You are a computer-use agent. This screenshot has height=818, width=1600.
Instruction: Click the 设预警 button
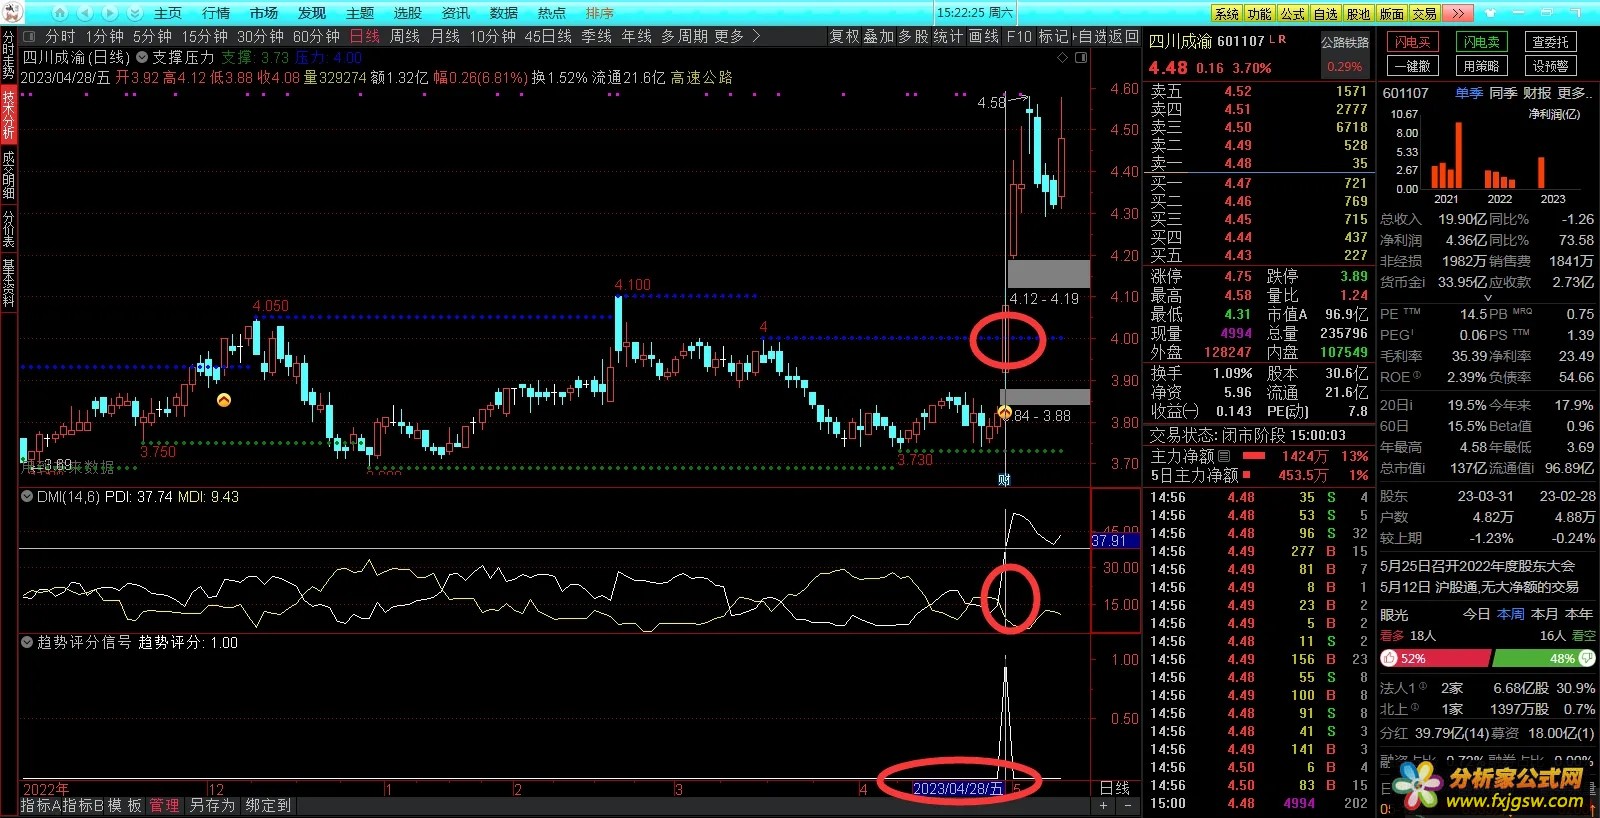(1550, 66)
